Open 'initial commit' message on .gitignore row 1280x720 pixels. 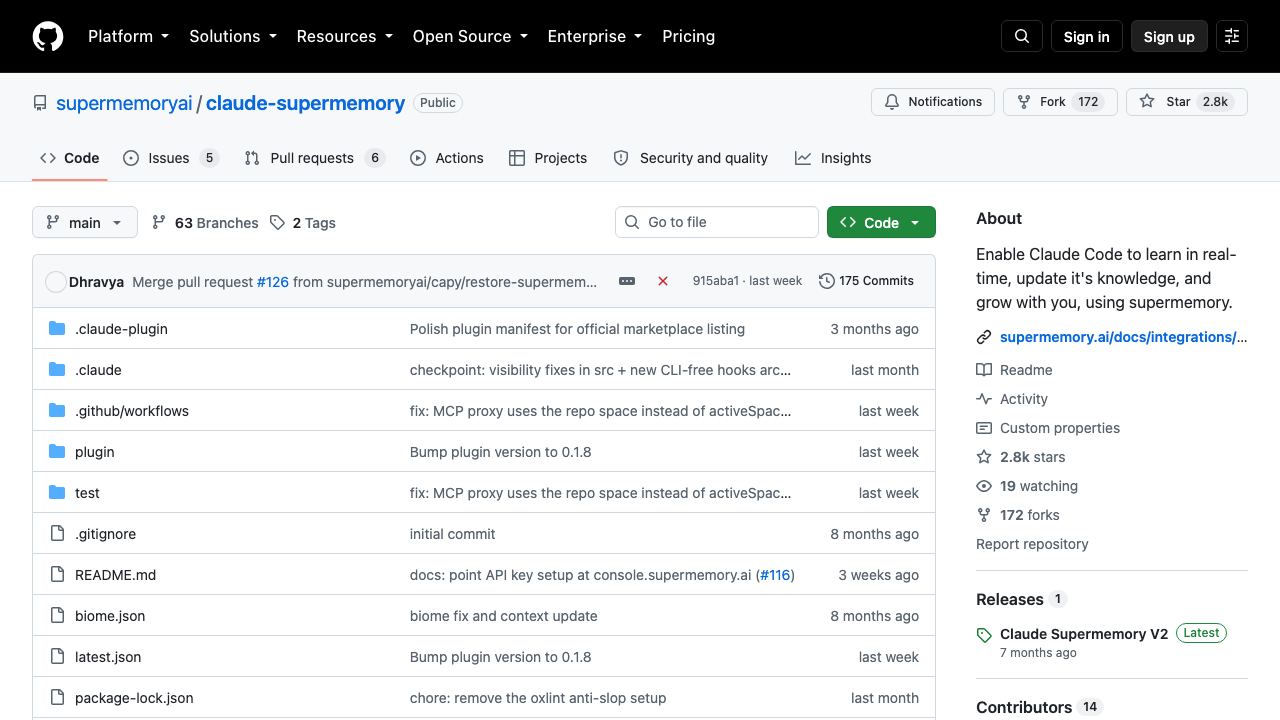(x=452, y=534)
